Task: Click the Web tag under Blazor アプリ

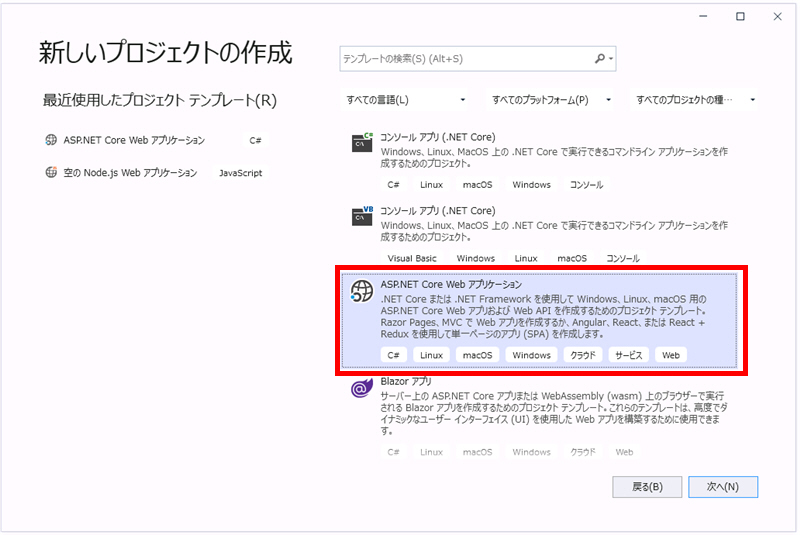Action: [624, 452]
